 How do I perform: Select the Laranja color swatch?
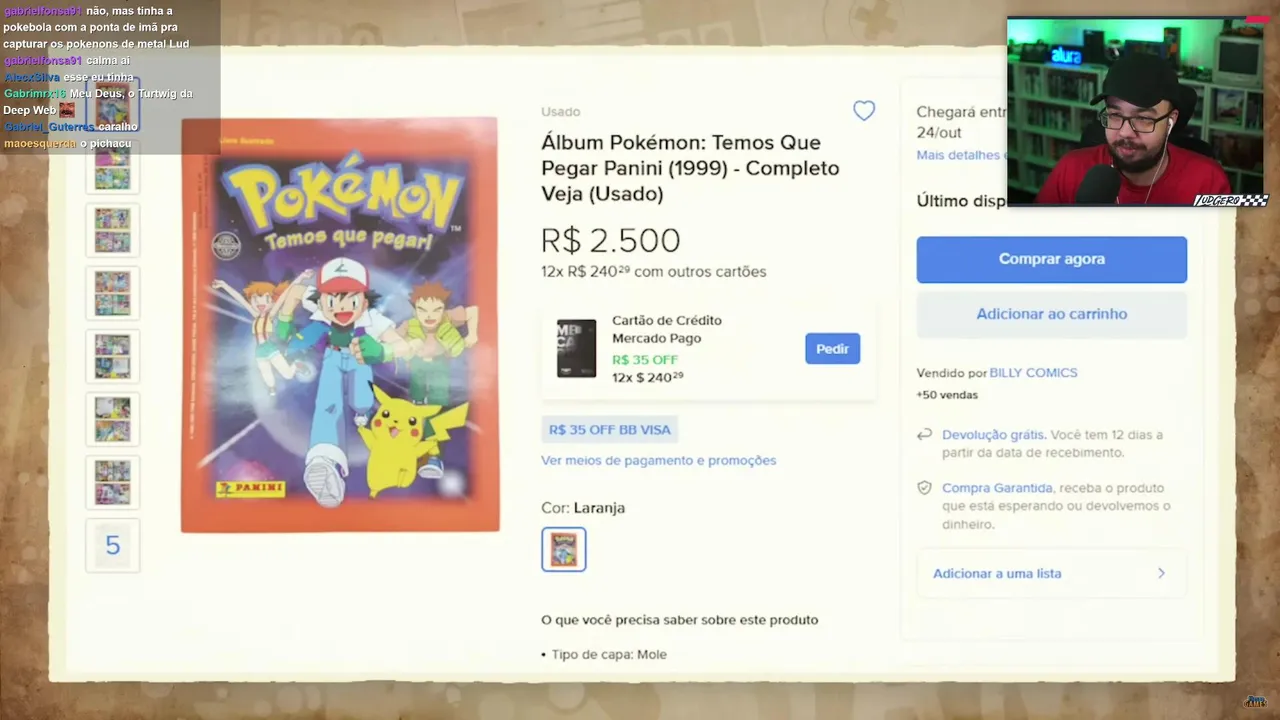coord(564,549)
